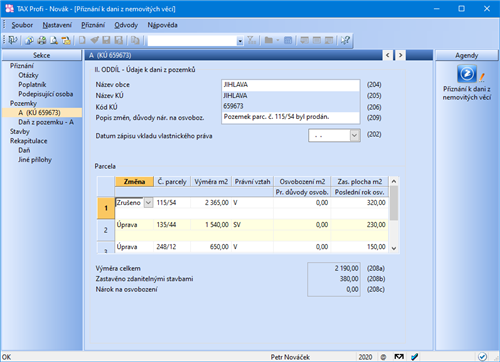Click parcel number cell 135/44

tap(172, 225)
